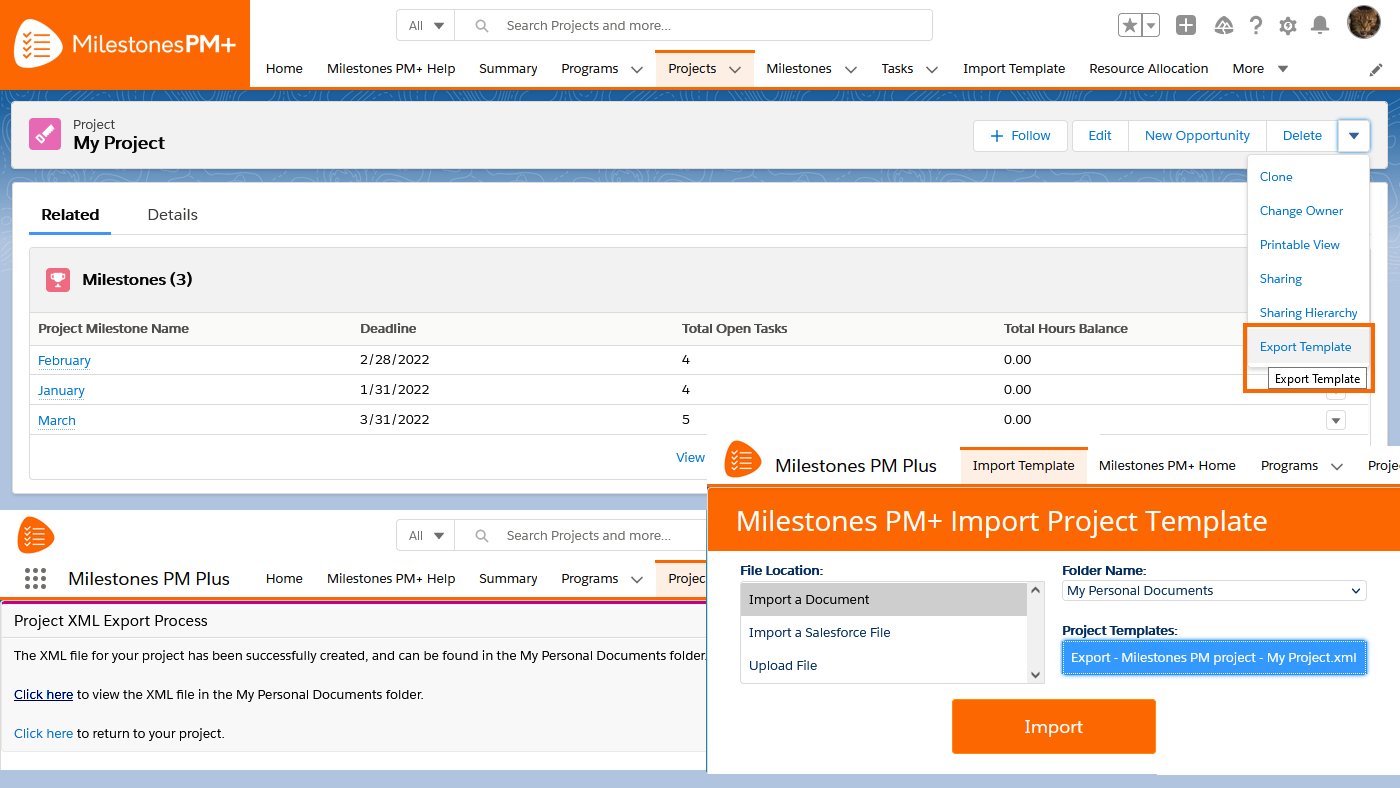Click the Milestones trophy icon on the related list

tap(57, 280)
